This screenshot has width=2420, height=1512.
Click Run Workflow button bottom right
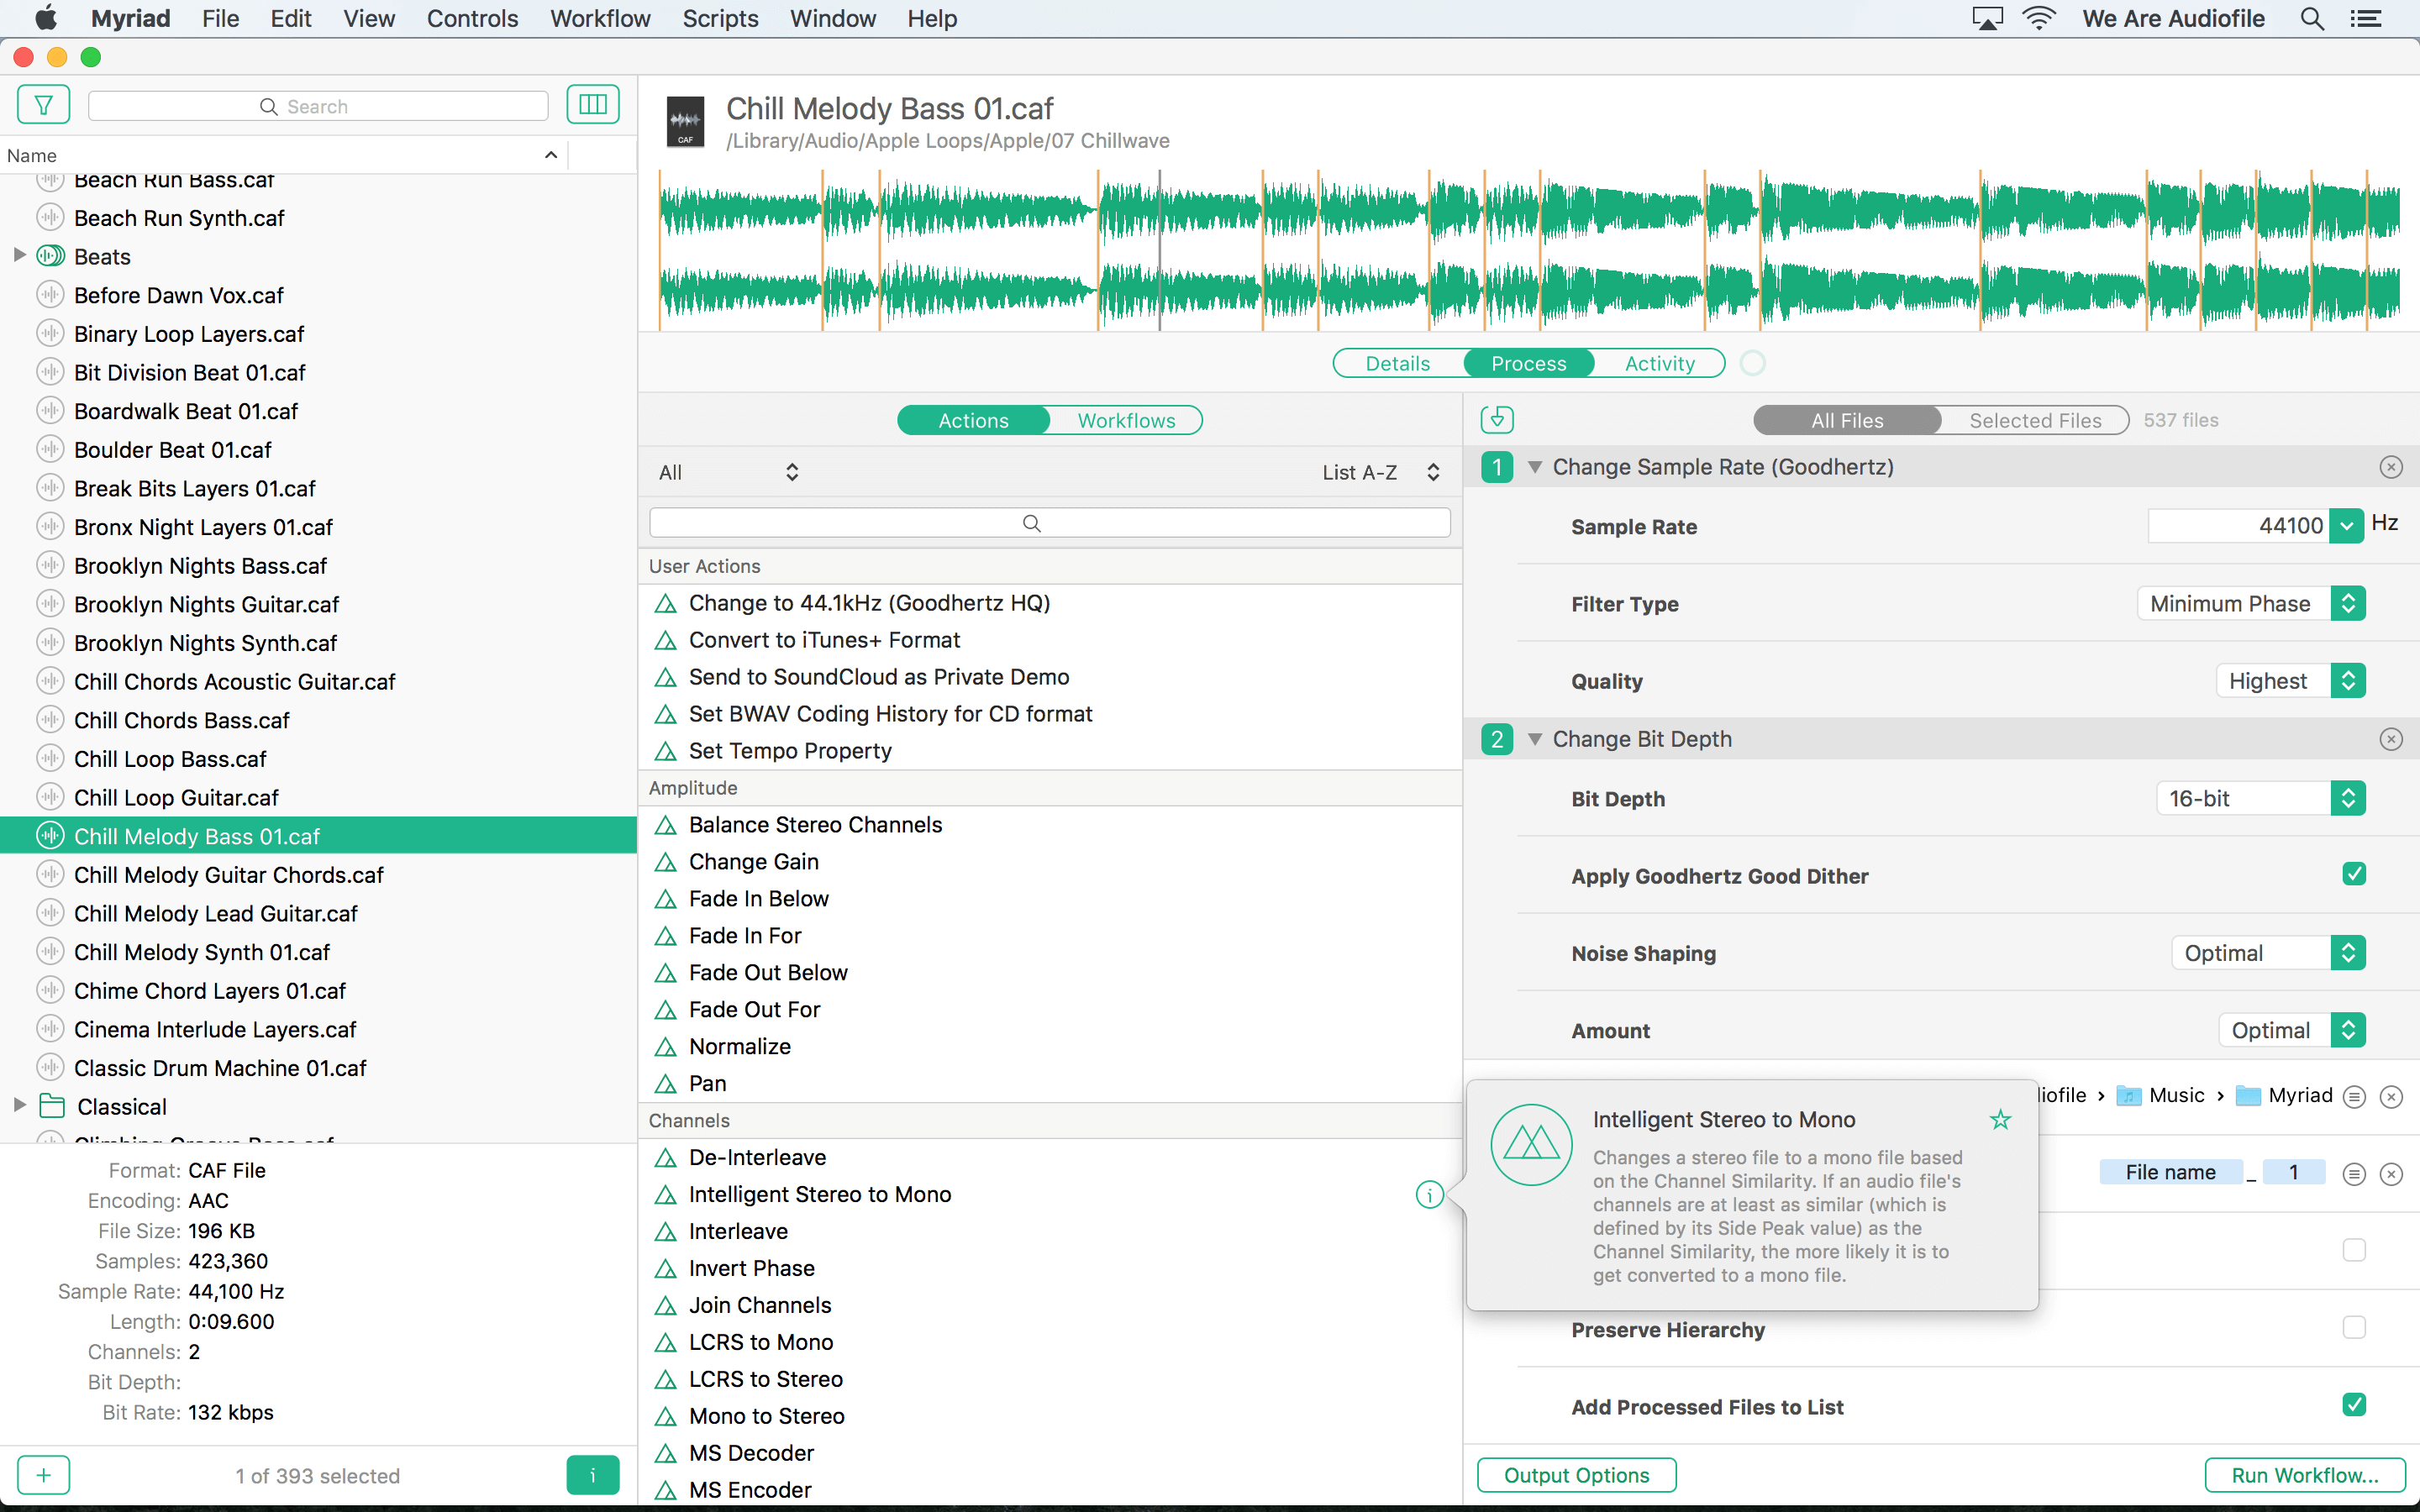click(x=2303, y=1475)
